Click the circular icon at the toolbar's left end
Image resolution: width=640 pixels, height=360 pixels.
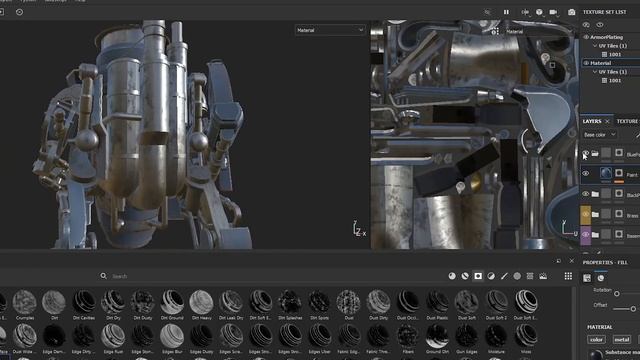[x=19, y=12]
